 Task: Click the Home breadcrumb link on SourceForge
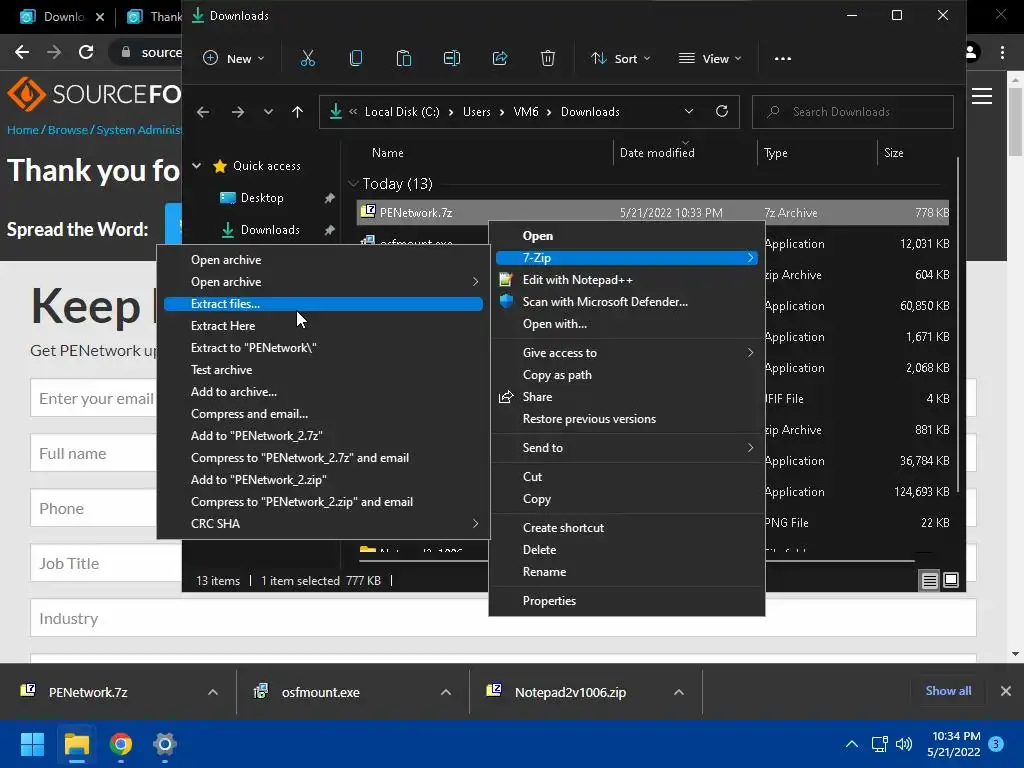pyautogui.click(x=23, y=130)
